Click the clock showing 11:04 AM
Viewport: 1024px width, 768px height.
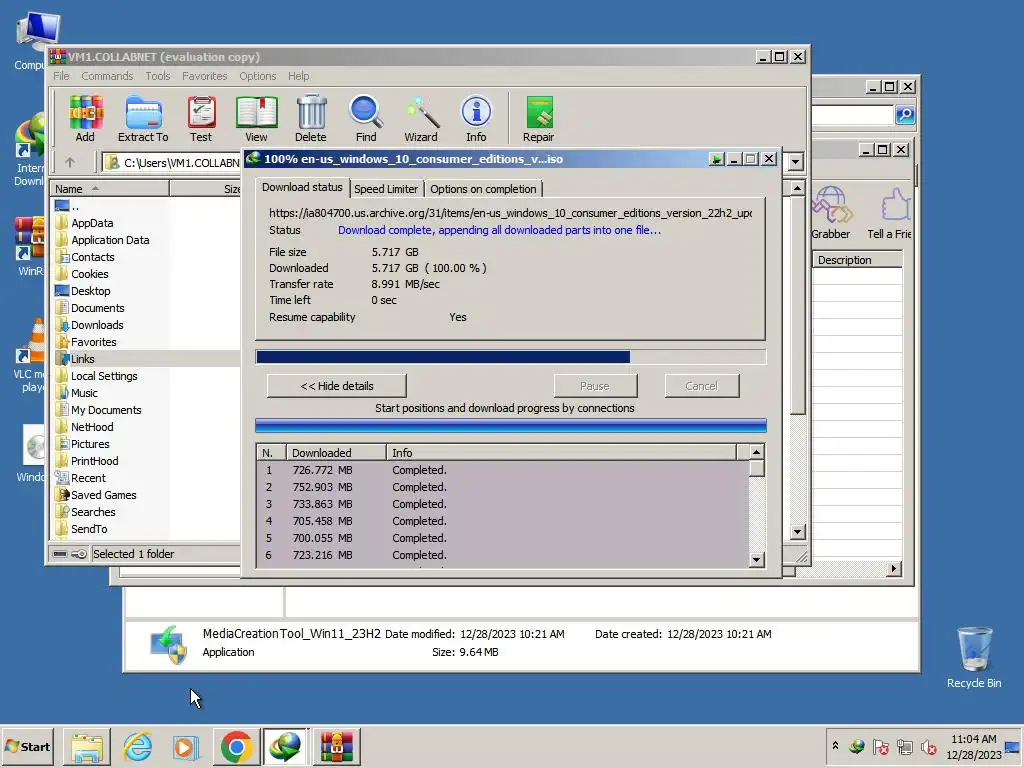point(973,739)
